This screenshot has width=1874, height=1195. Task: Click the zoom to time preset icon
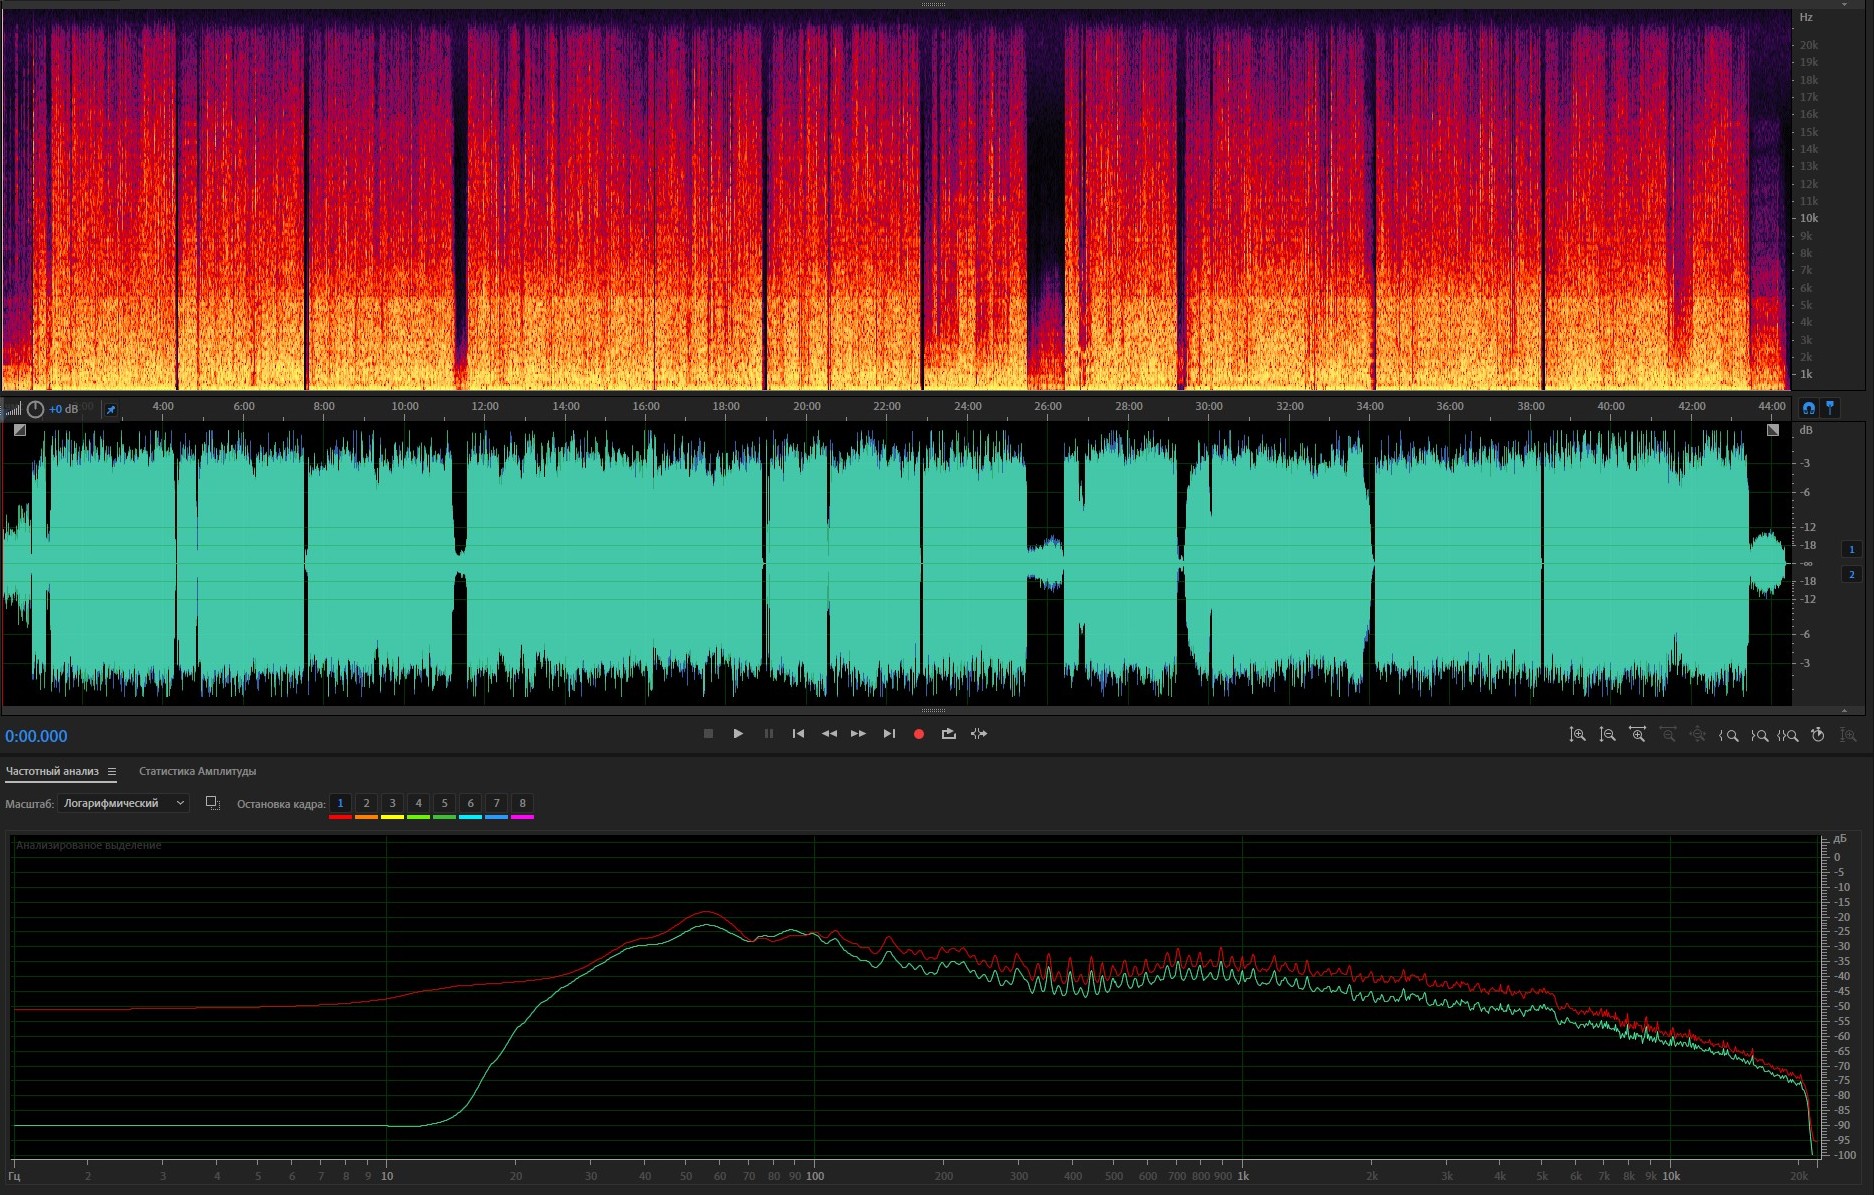tap(1818, 735)
